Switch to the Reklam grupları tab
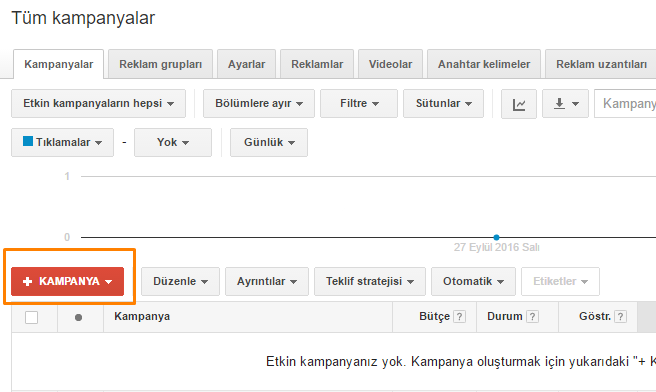Screen dimensions: 656x392 [x=161, y=64]
